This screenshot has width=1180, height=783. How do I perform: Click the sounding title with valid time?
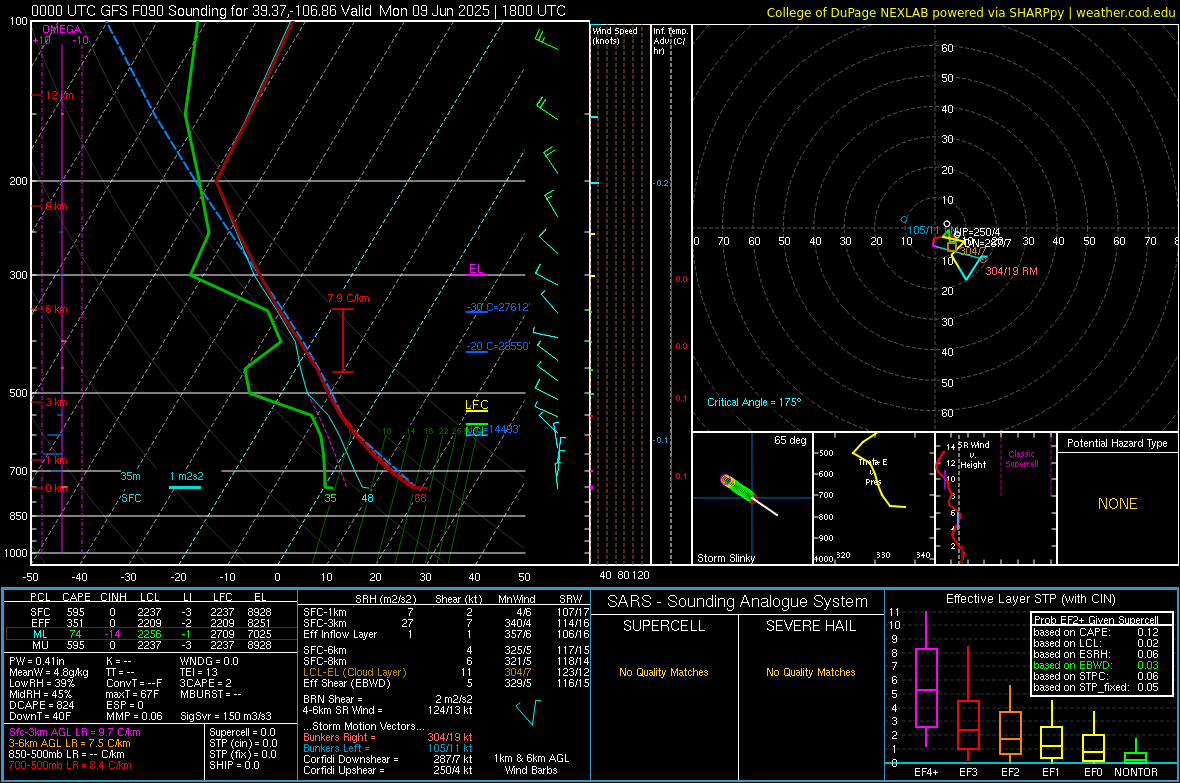[298, 11]
